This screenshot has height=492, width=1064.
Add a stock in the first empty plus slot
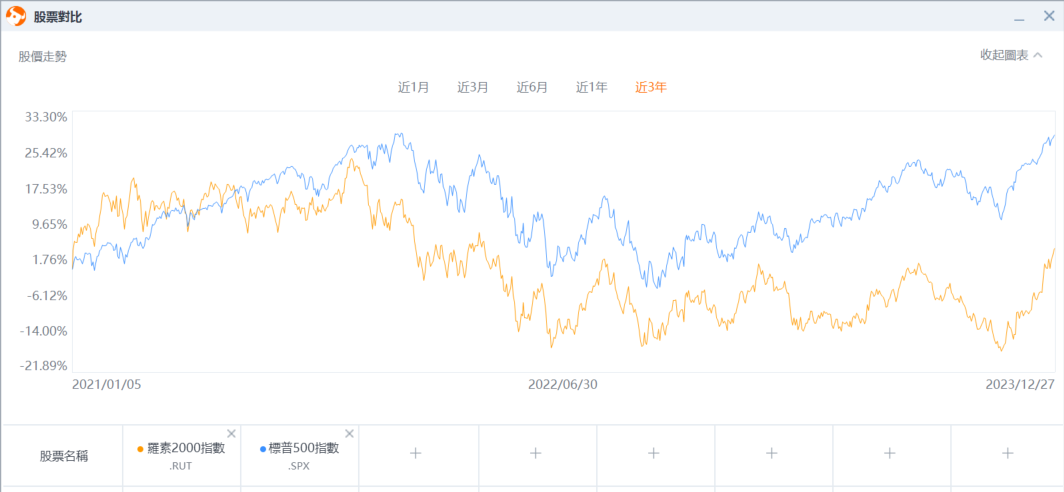pyautogui.click(x=417, y=453)
